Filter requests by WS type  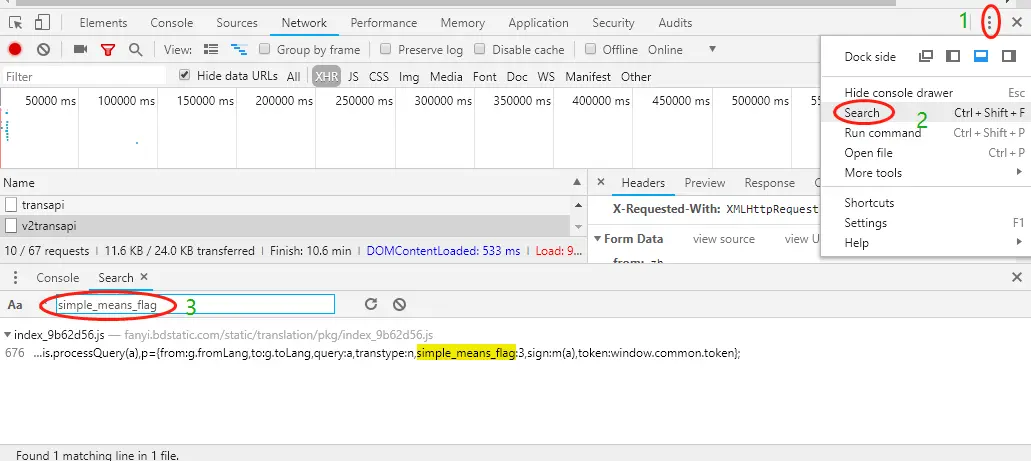546,76
